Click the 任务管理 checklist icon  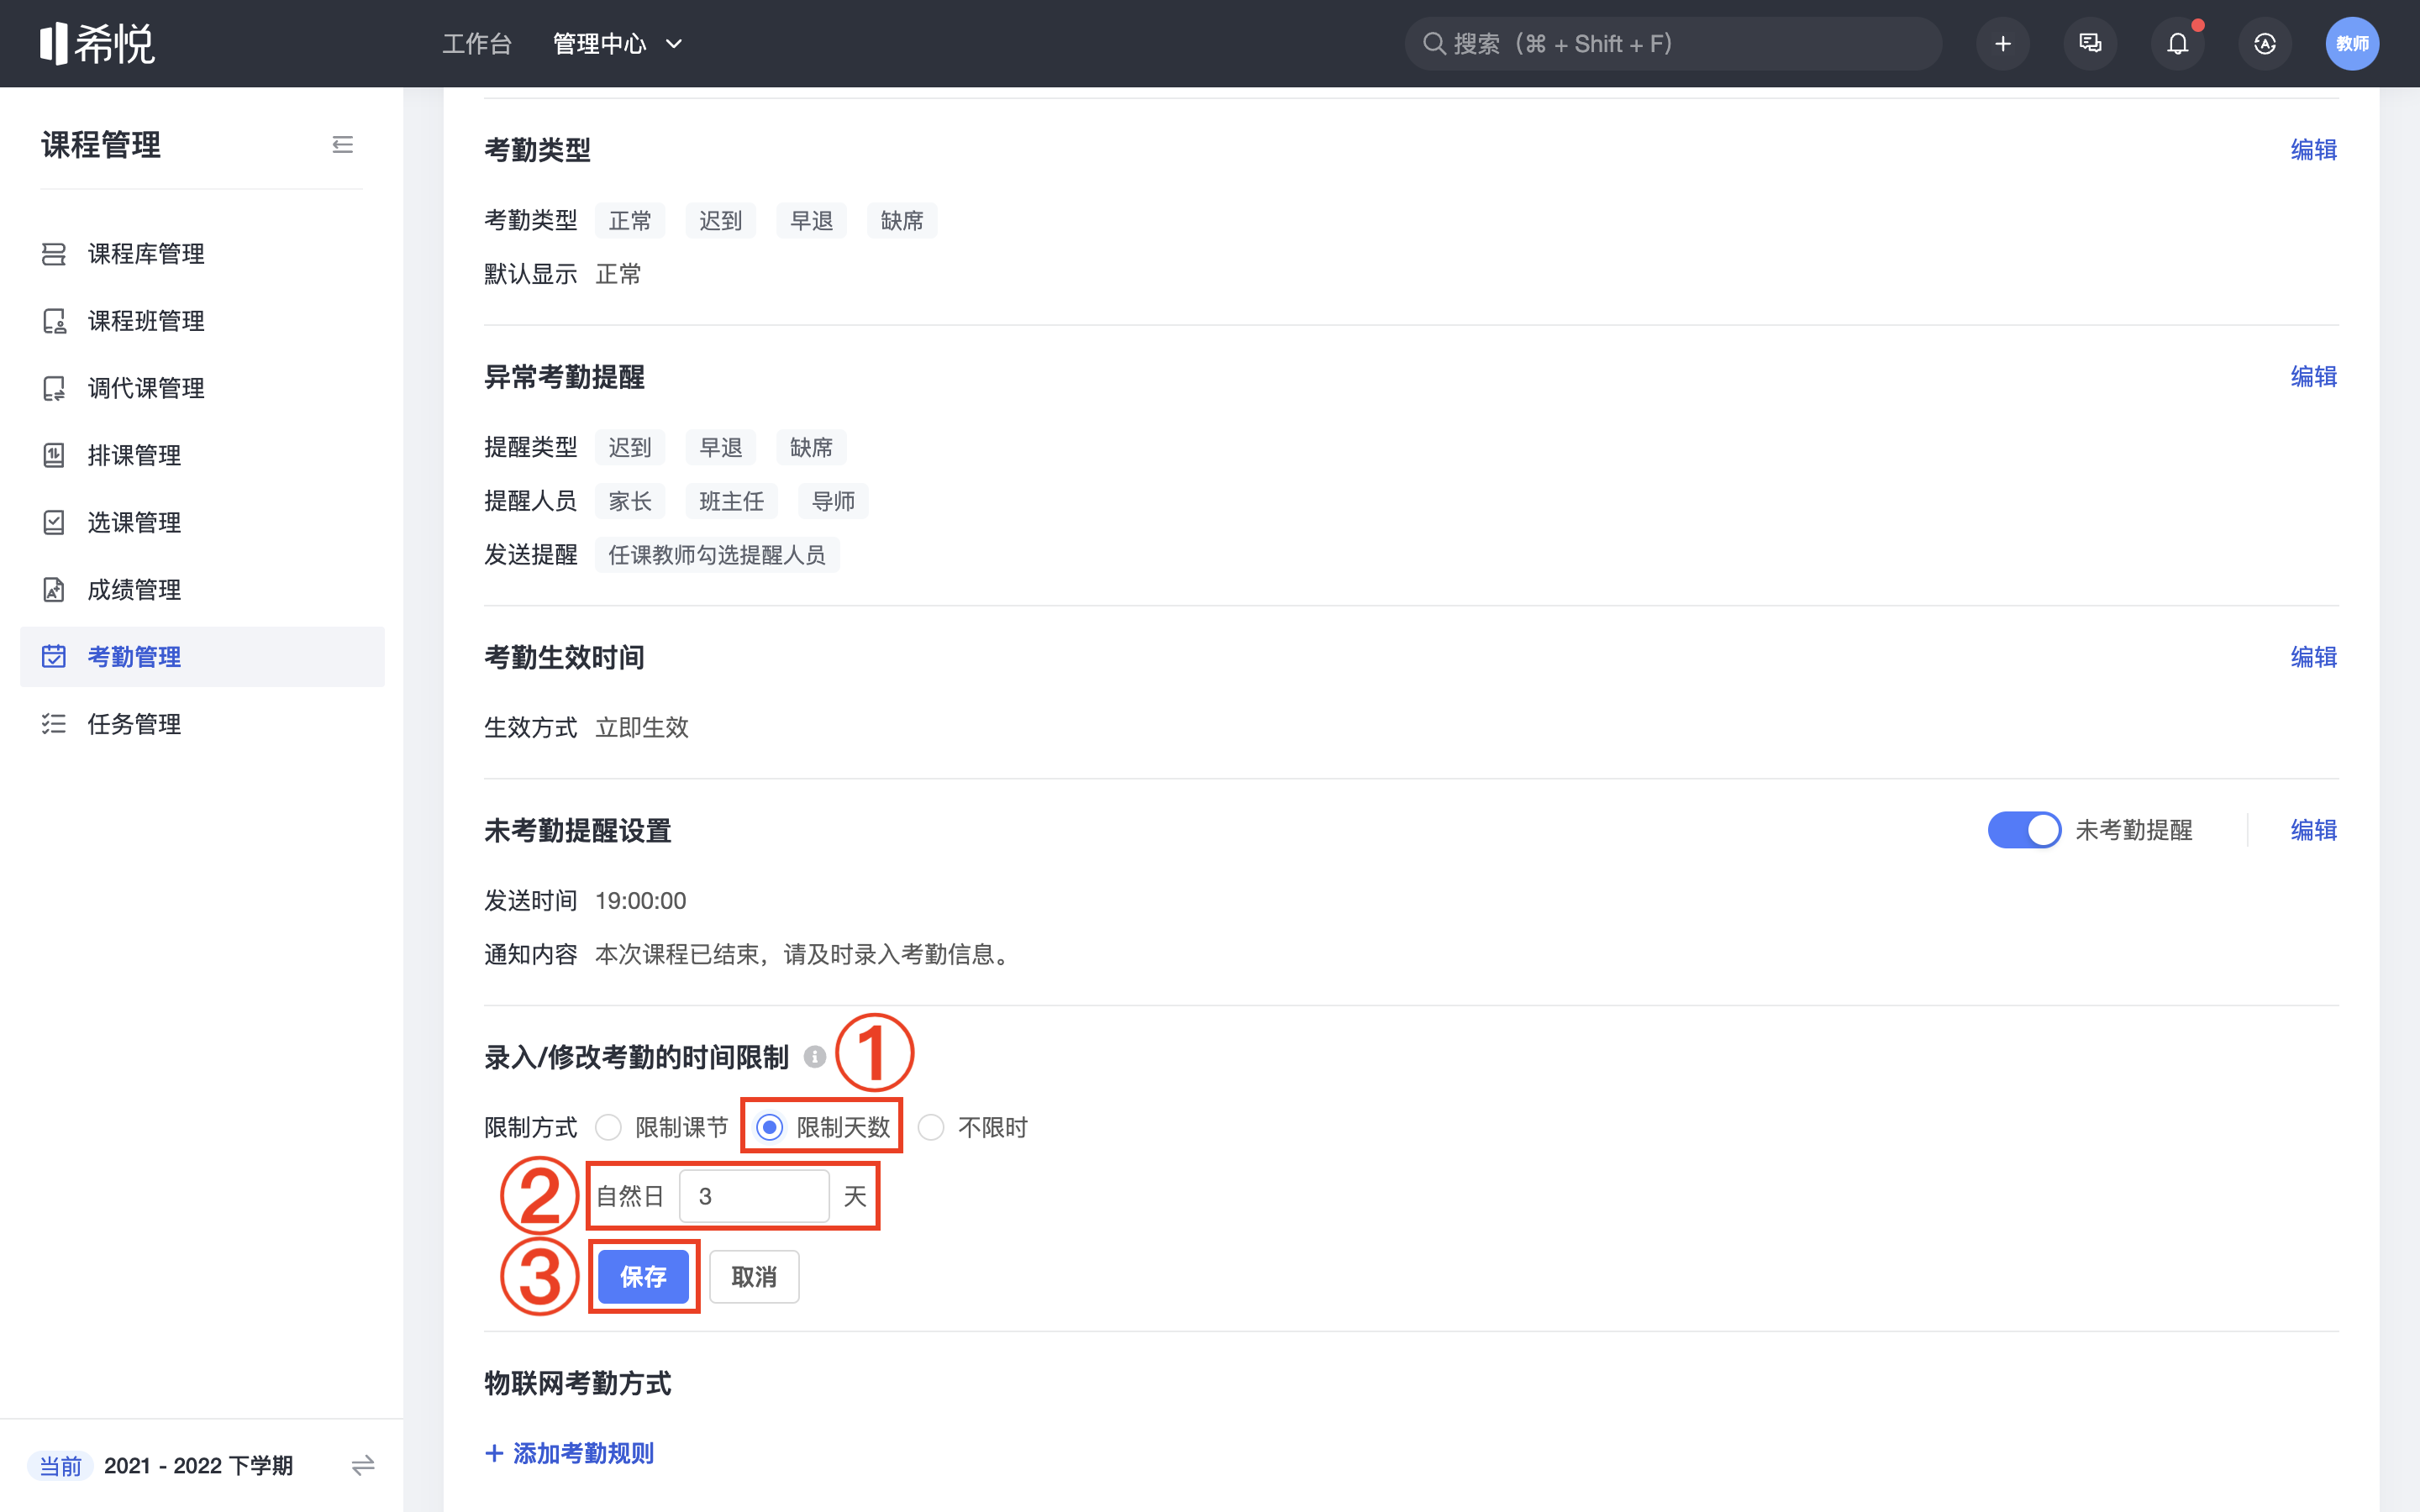(54, 724)
